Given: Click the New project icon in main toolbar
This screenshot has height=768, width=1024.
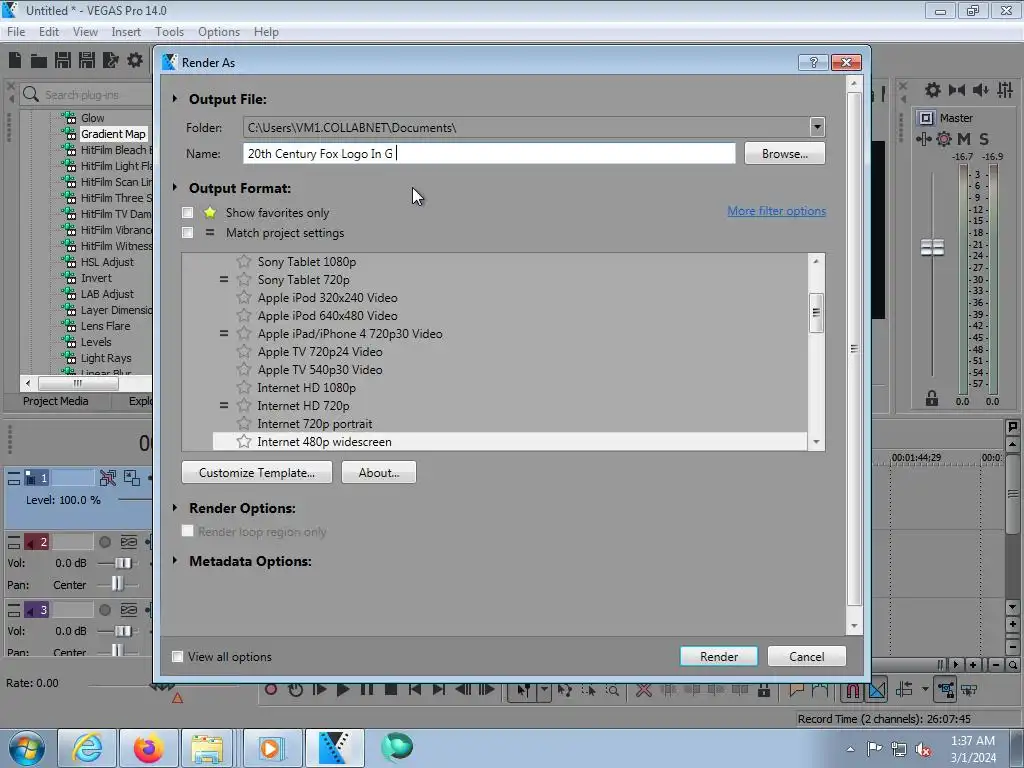Looking at the screenshot, I should point(15,61).
